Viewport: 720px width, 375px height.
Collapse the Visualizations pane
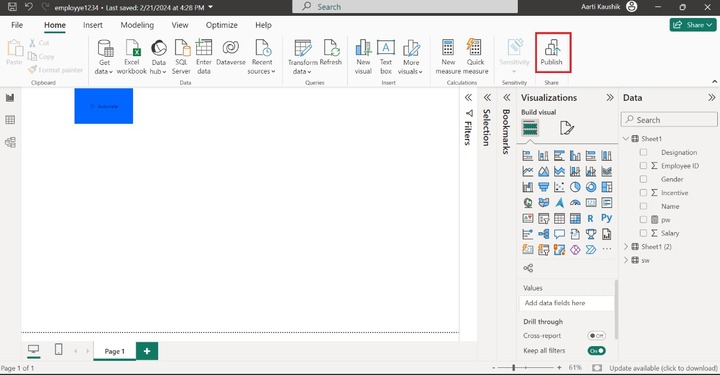tap(610, 97)
